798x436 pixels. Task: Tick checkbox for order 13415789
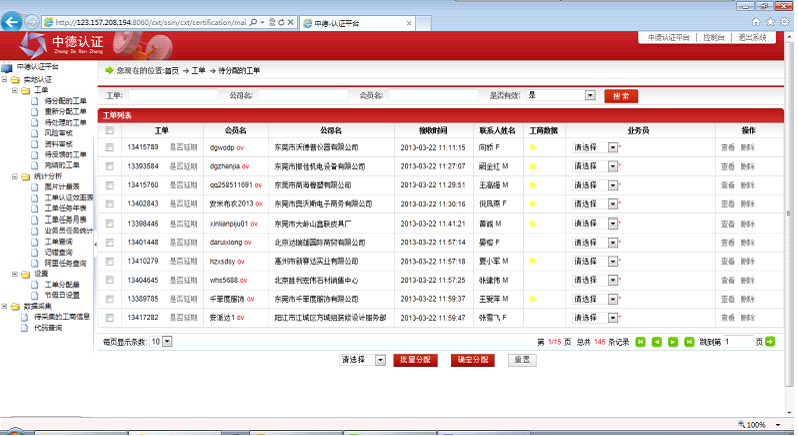pyautogui.click(x=110, y=148)
